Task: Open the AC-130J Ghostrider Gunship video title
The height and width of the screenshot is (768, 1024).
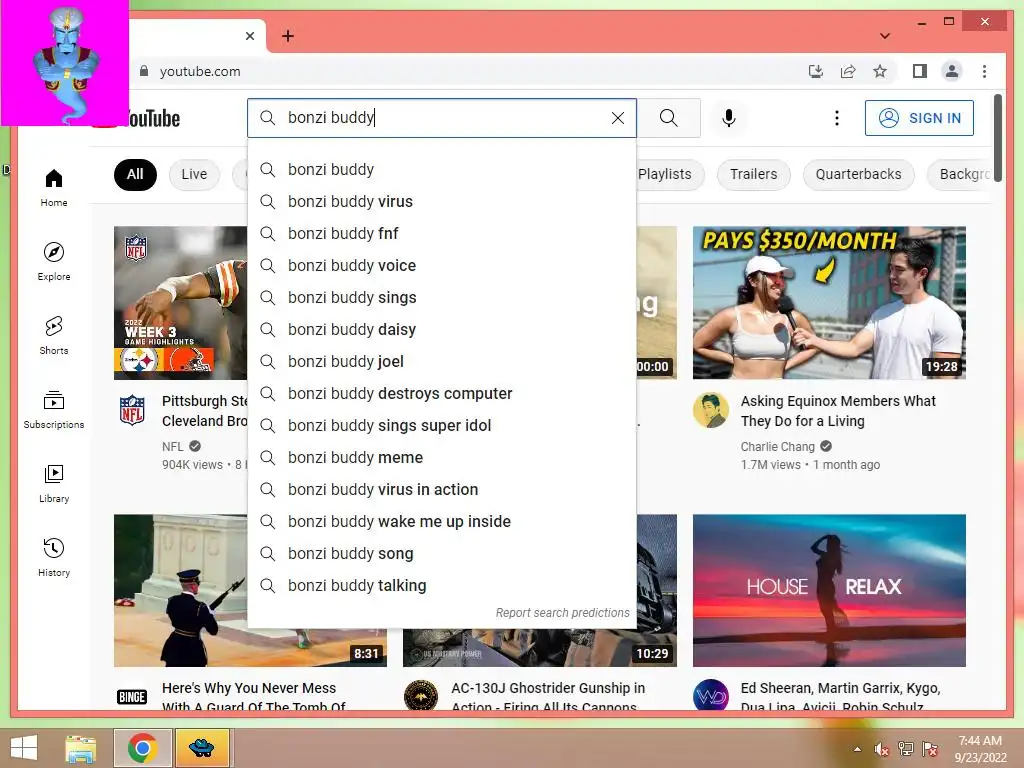Action: [x=547, y=697]
